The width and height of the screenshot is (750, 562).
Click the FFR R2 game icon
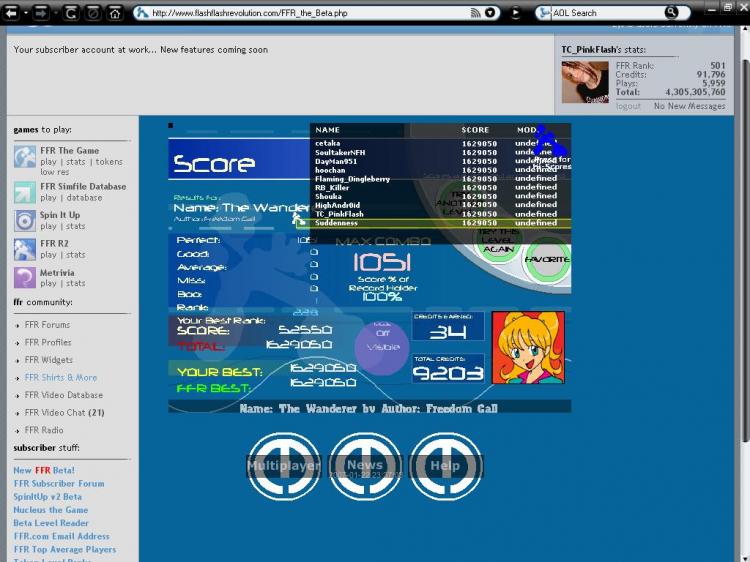tap(24, 250)
